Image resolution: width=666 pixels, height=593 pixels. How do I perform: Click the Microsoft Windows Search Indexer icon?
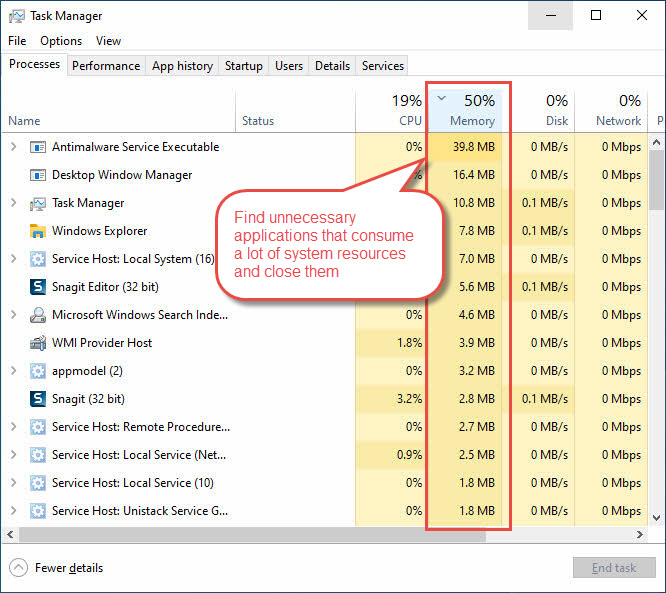pos(38,315)
